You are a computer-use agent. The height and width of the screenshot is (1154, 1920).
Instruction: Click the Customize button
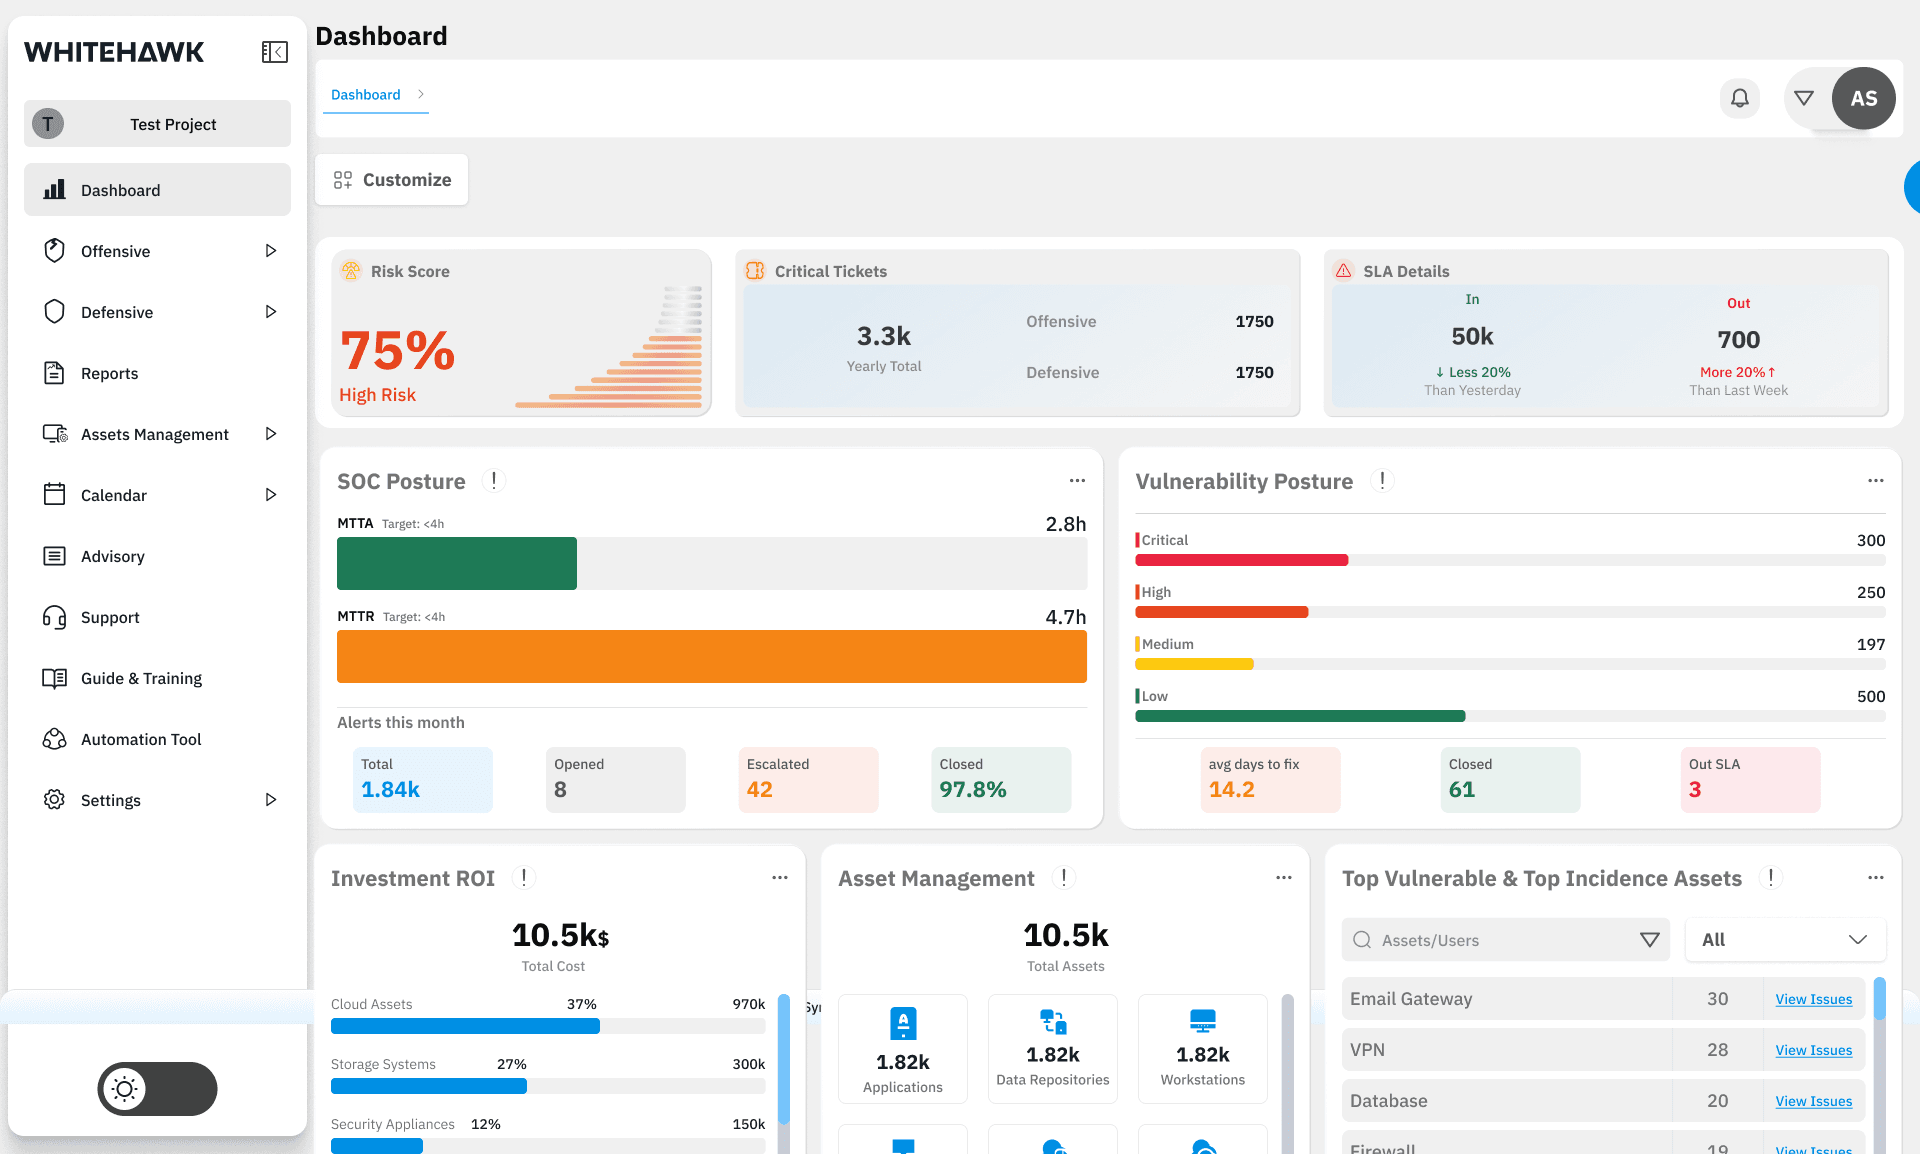[391, 179]
